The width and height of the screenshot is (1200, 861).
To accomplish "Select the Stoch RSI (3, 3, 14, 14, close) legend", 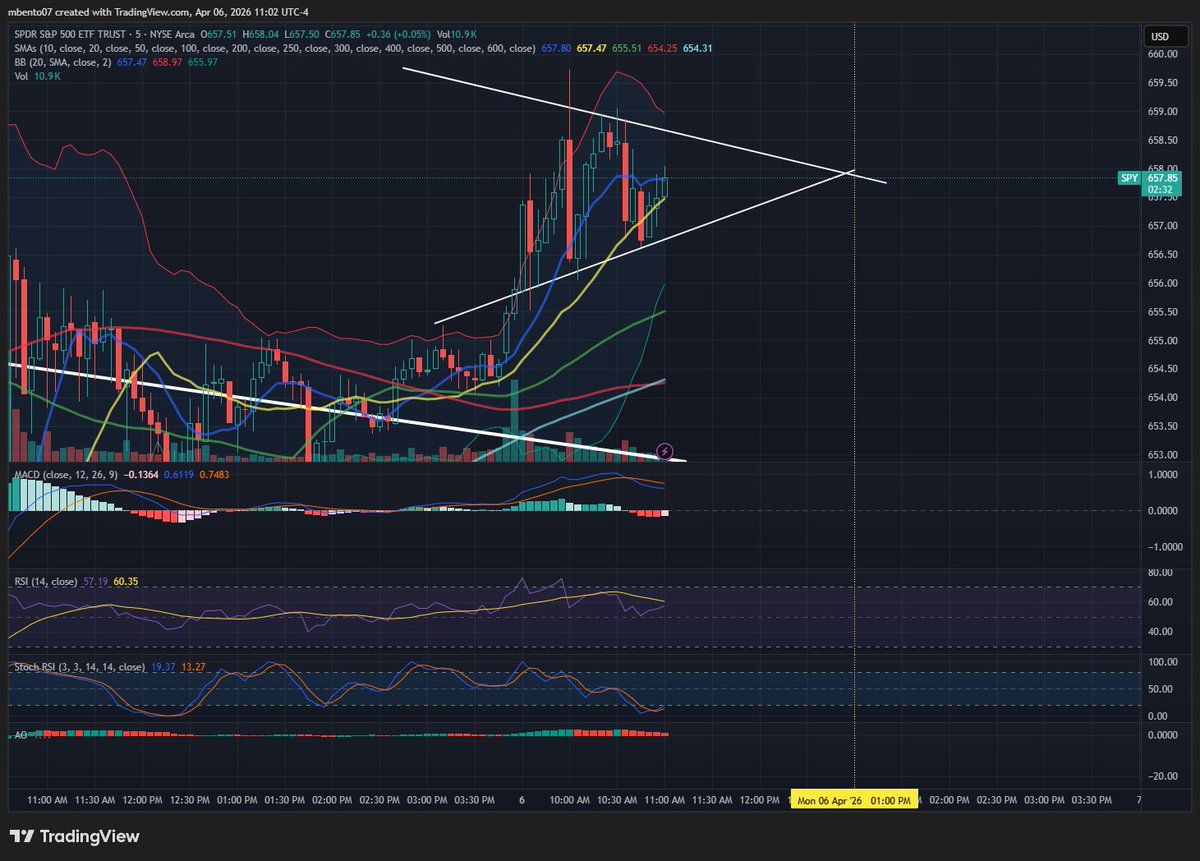I will coord(80,666).
